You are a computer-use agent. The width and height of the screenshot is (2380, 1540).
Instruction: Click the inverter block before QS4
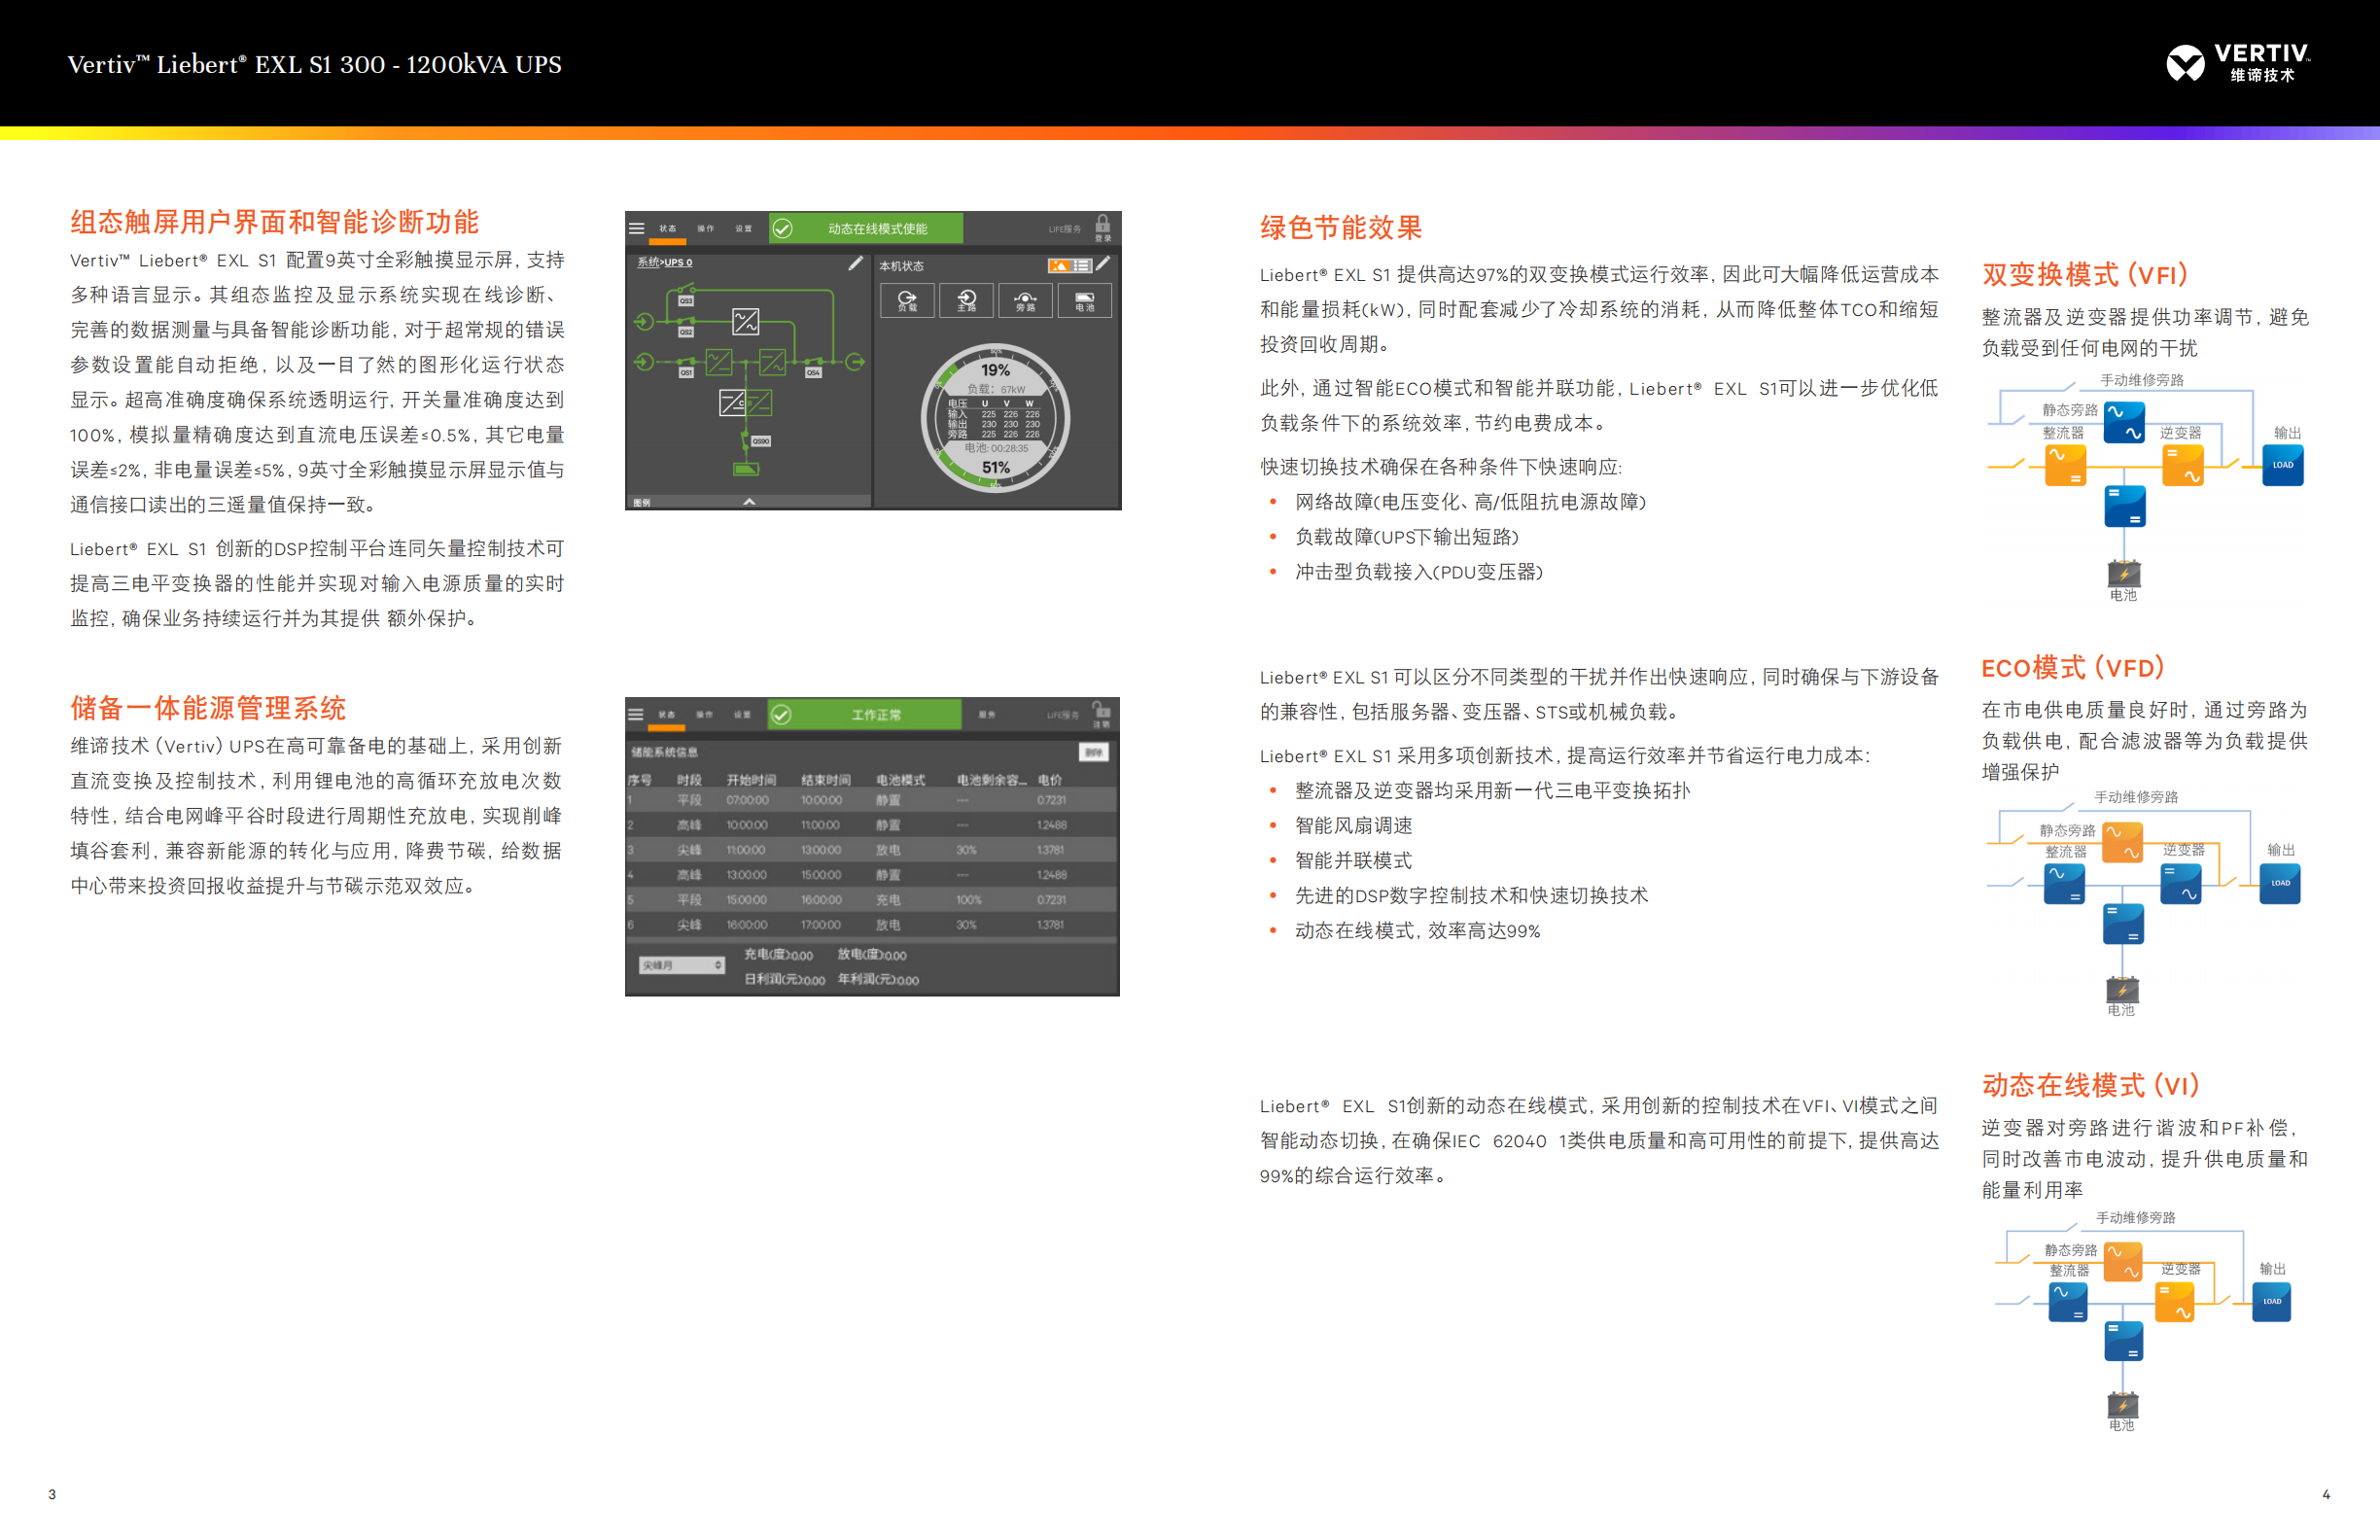[772, 361]
